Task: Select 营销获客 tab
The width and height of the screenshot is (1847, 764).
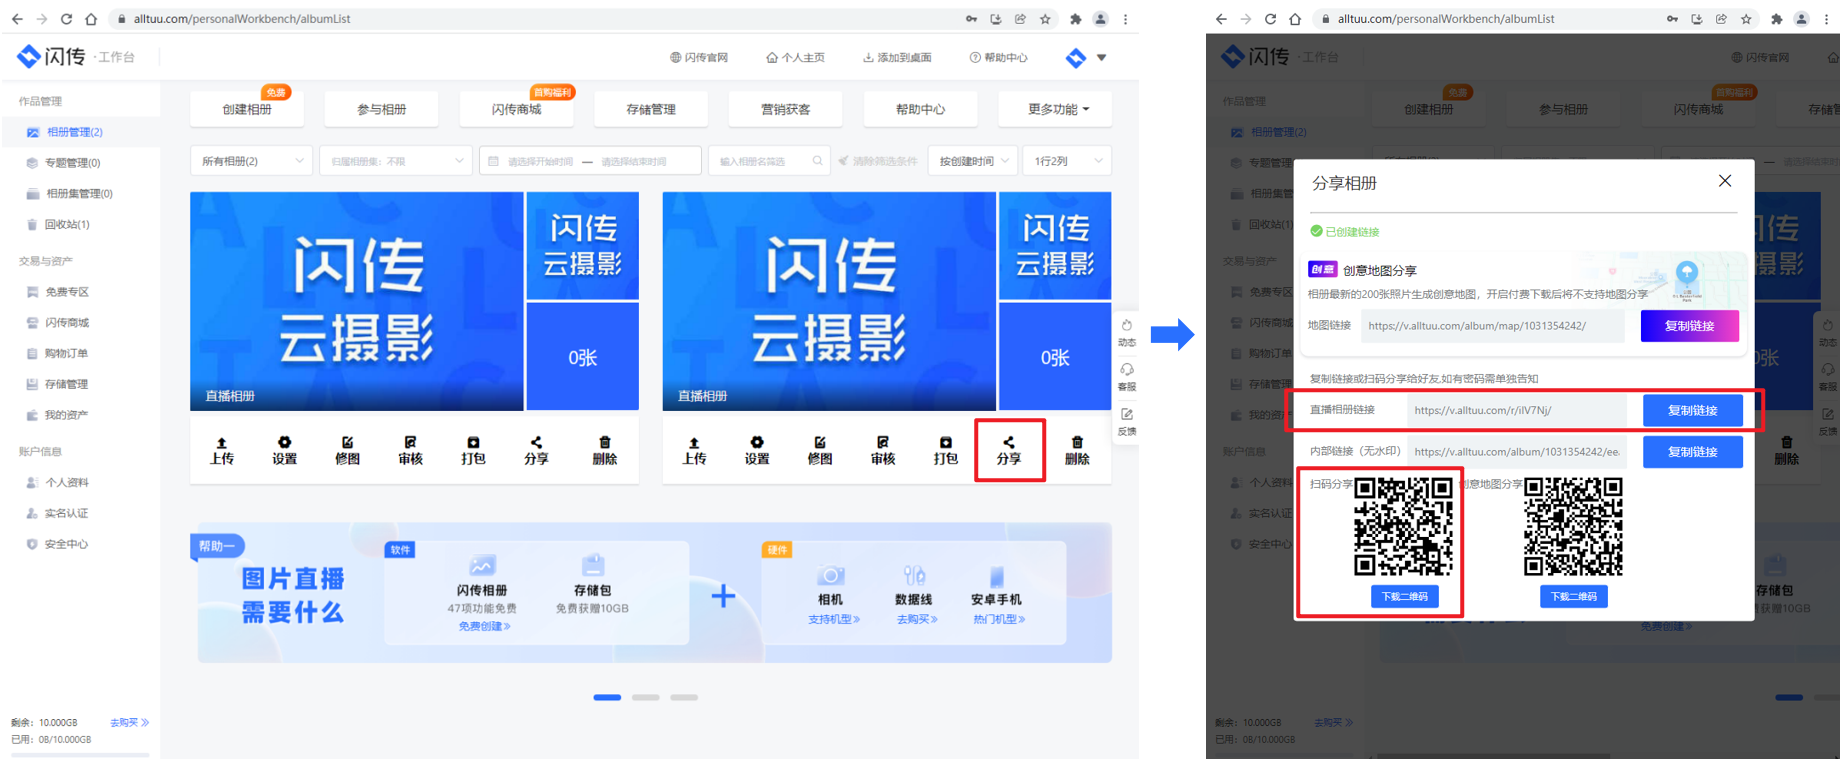Action: [786, 109]
